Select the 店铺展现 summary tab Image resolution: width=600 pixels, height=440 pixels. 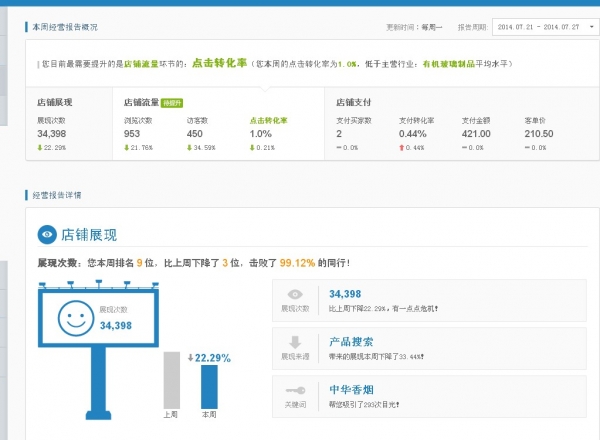point(54,102)
